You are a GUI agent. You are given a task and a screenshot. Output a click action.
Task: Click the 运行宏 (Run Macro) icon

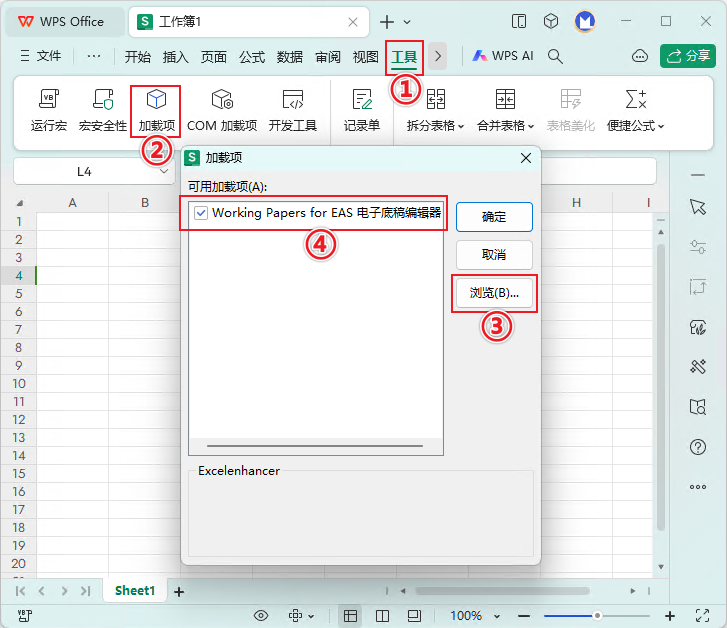coord(48,110)
